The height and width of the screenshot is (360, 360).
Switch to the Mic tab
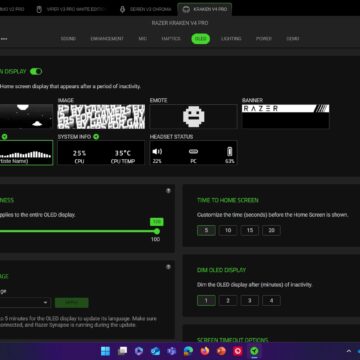tap(143, 39)
